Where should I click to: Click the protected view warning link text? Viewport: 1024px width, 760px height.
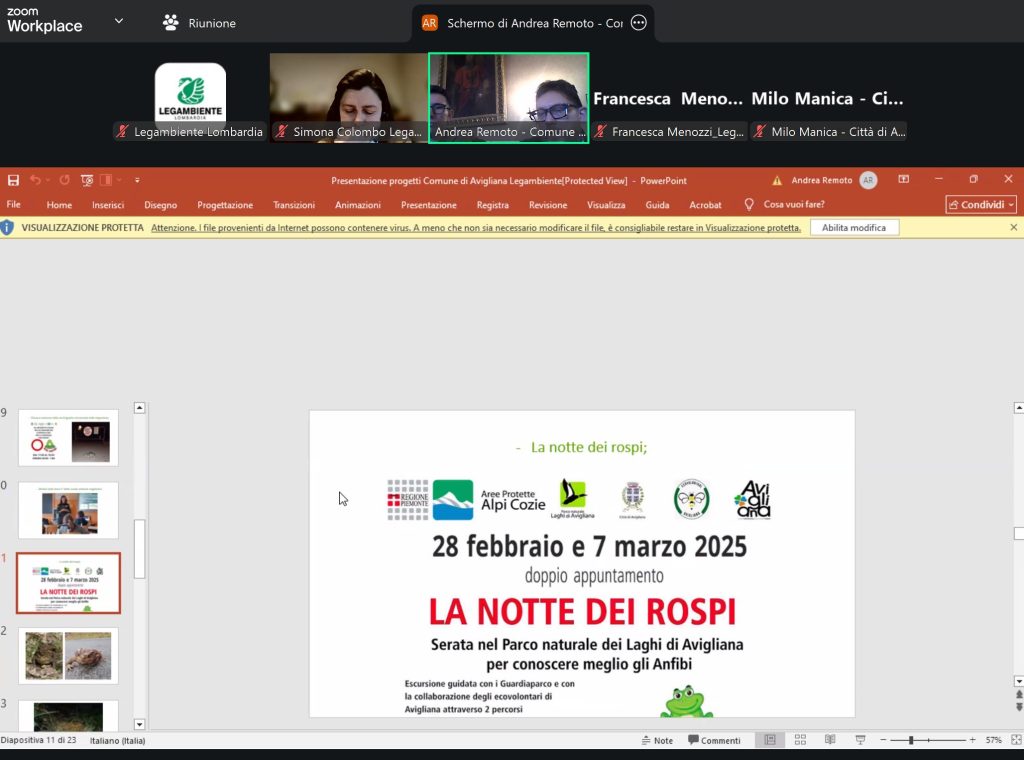click(475, 228)
